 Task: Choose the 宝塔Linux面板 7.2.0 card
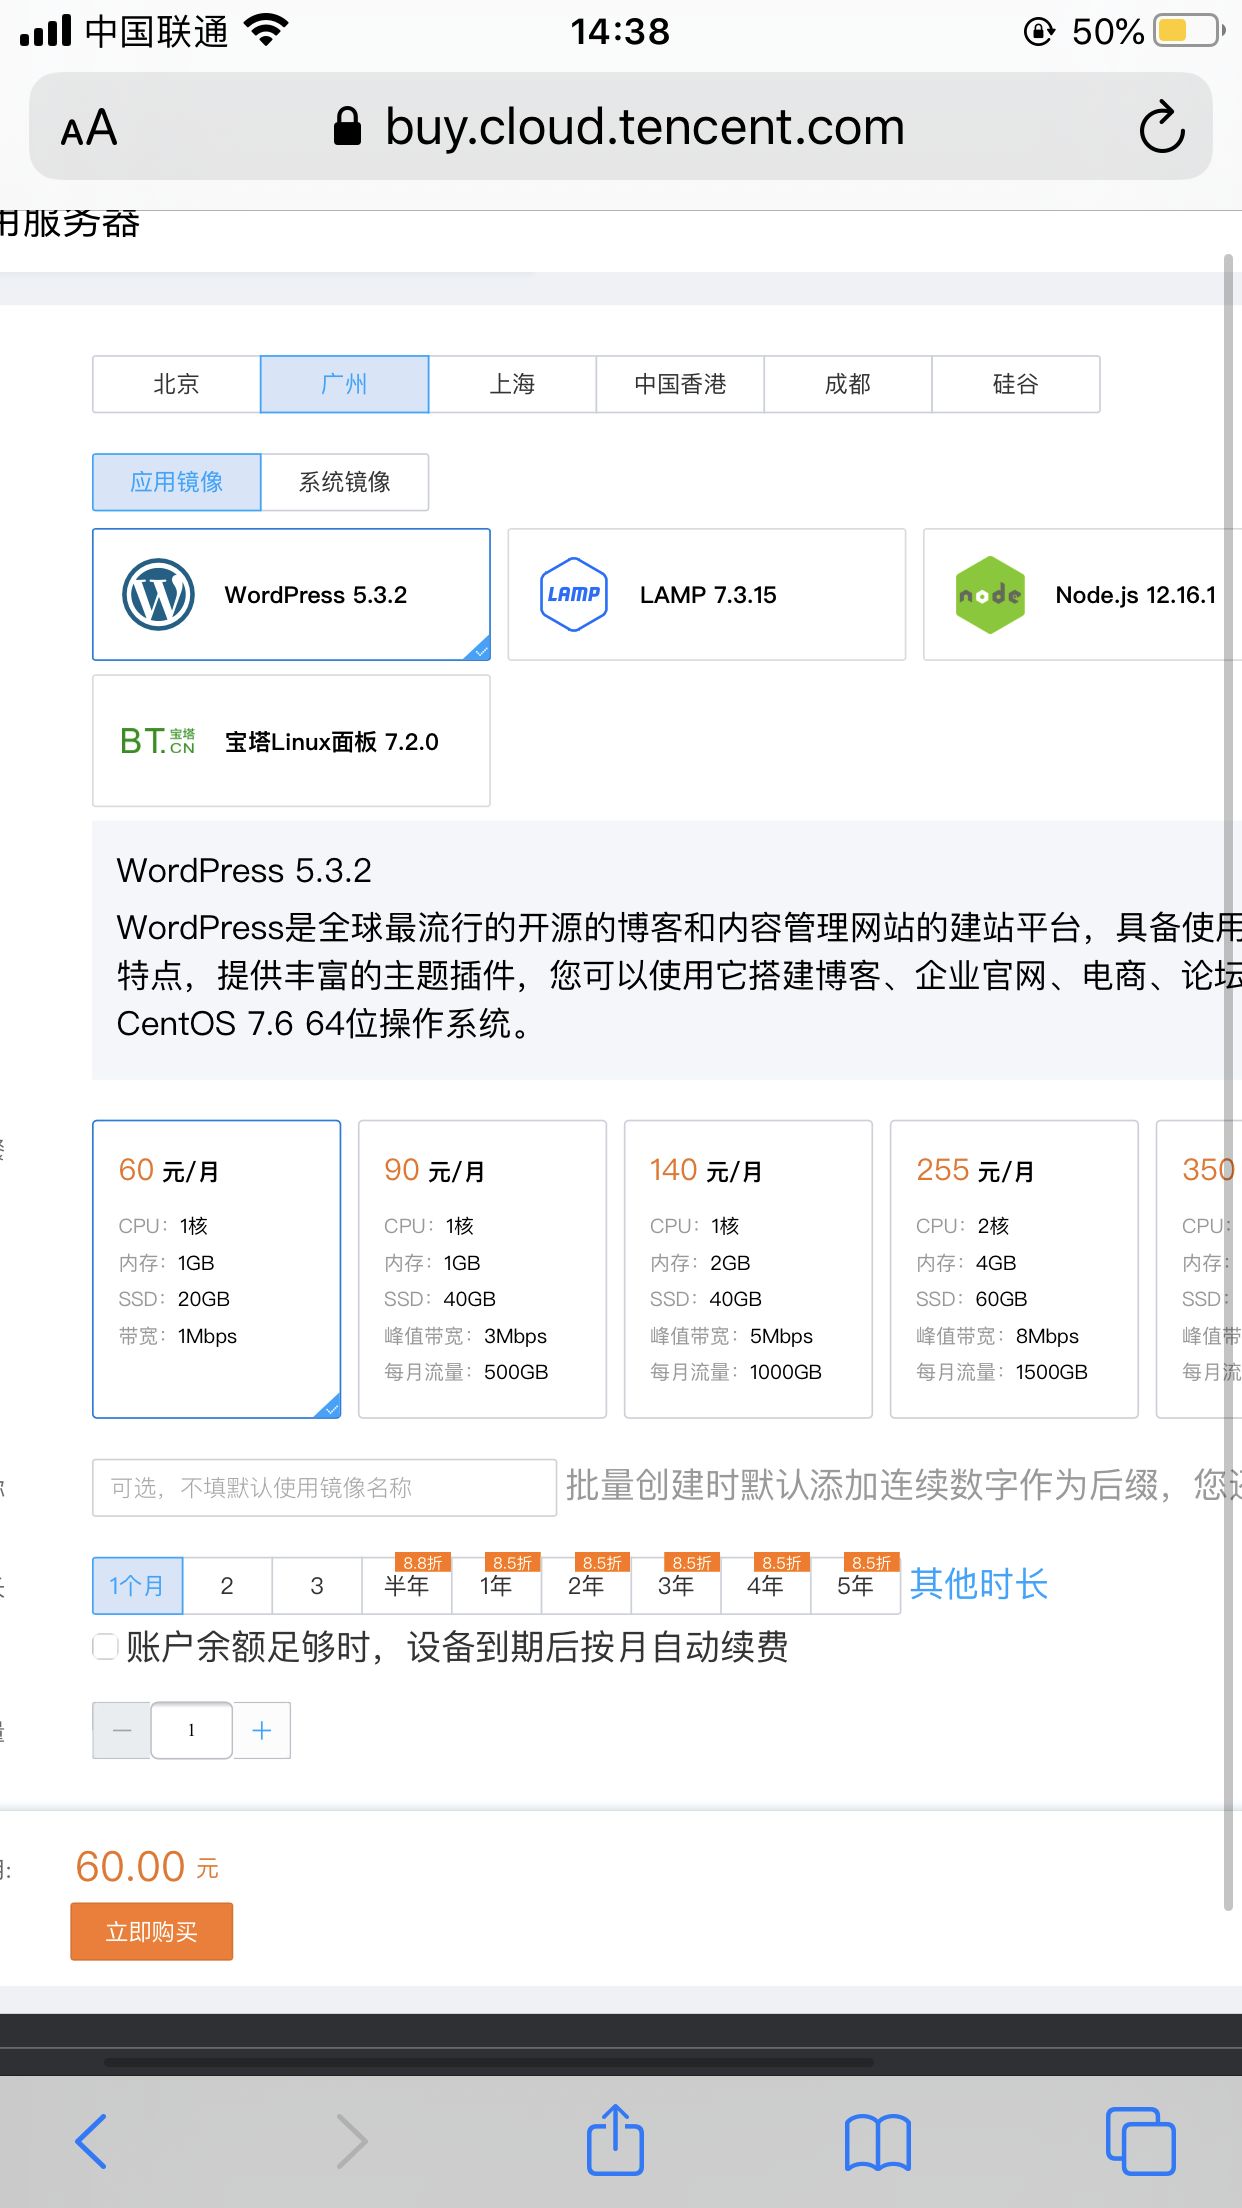coord(291,741)
